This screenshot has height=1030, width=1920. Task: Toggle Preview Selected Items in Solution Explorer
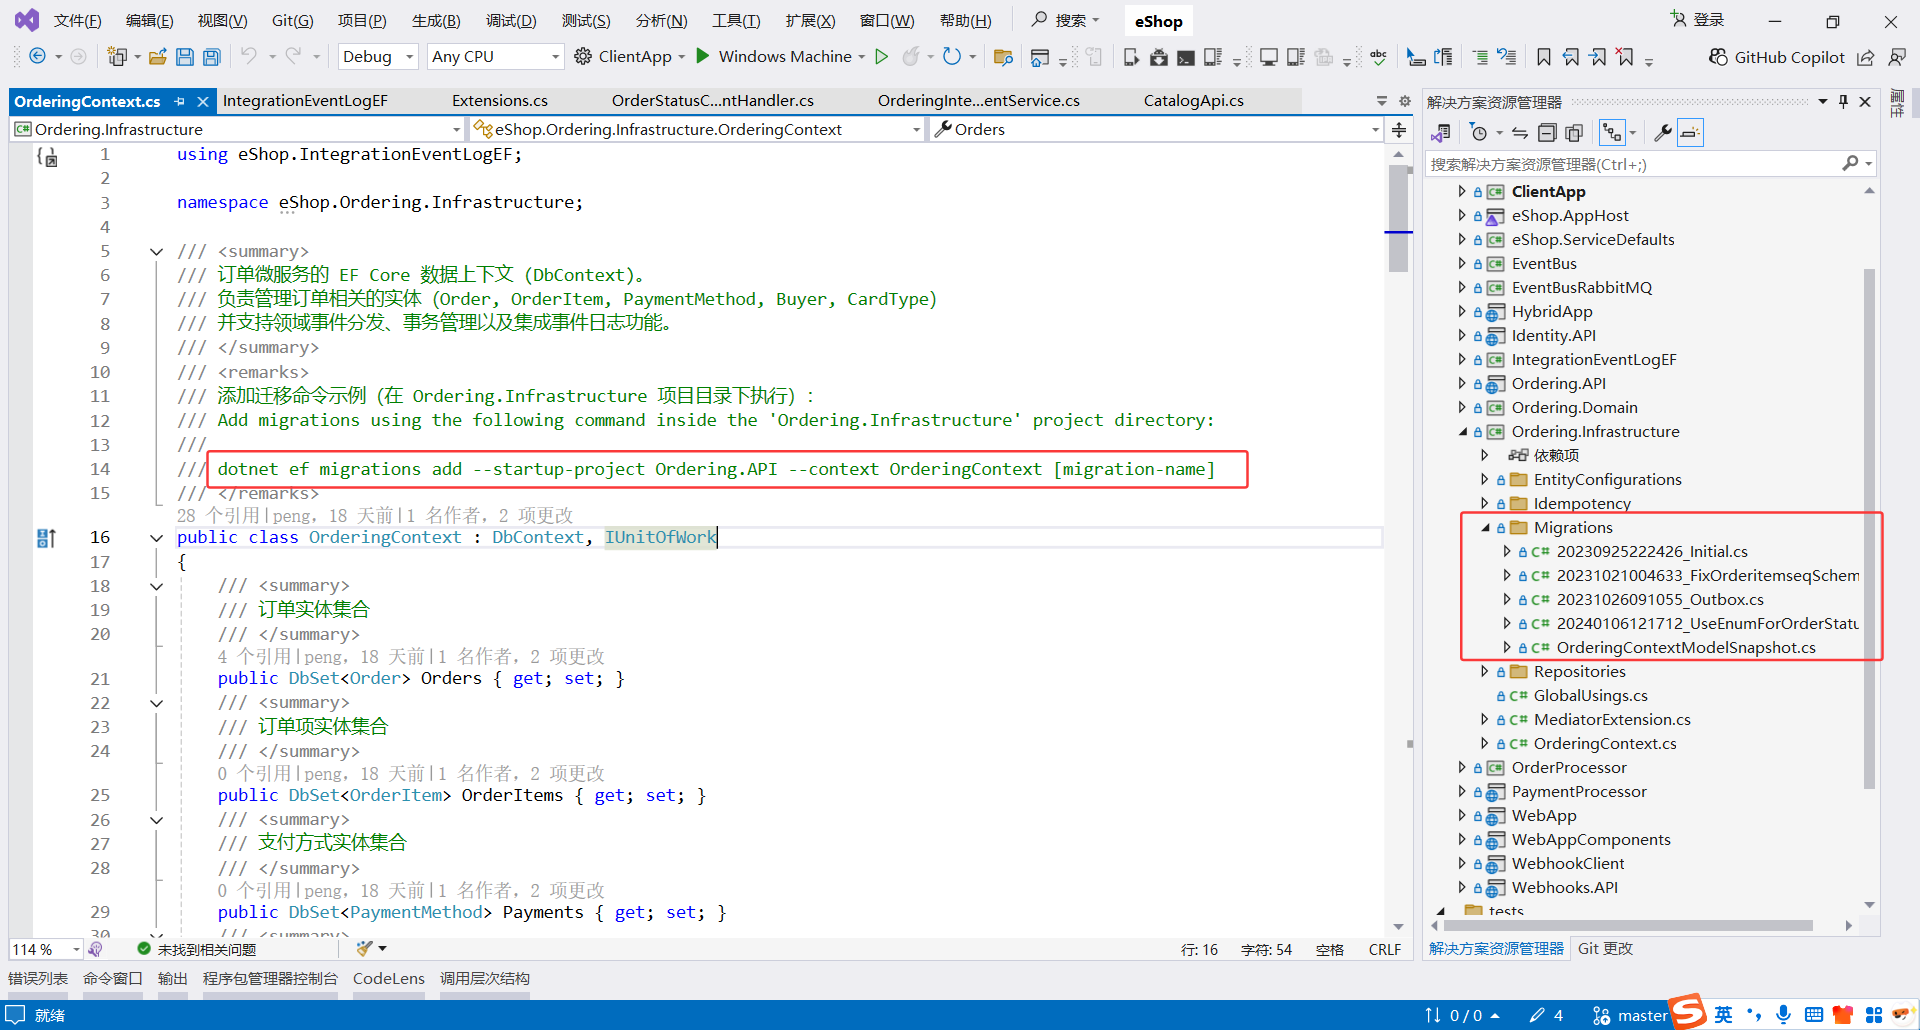click(1690, 133)
